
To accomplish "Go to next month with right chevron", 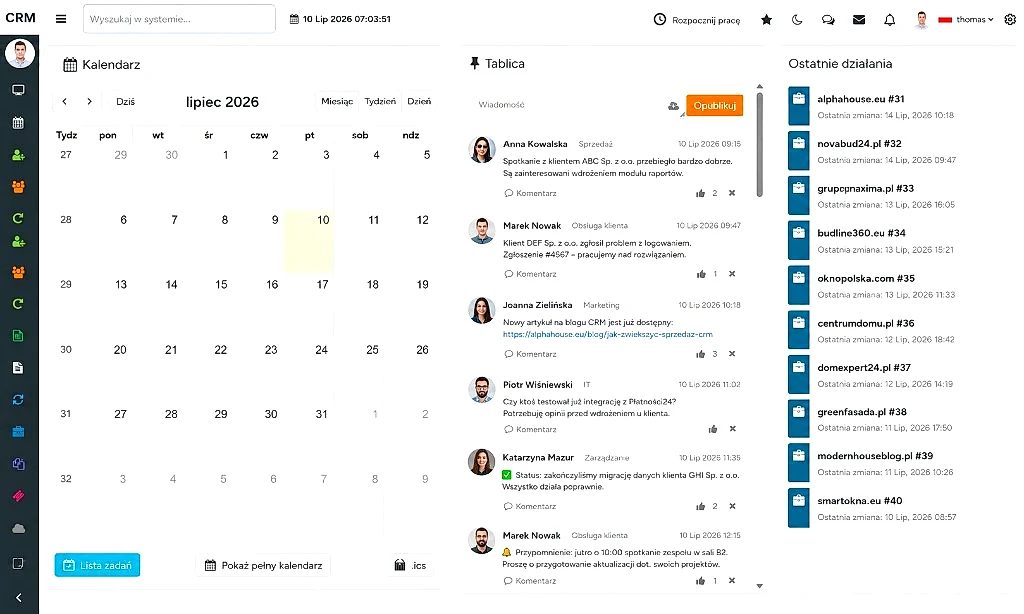I will (x=89, y=101).
